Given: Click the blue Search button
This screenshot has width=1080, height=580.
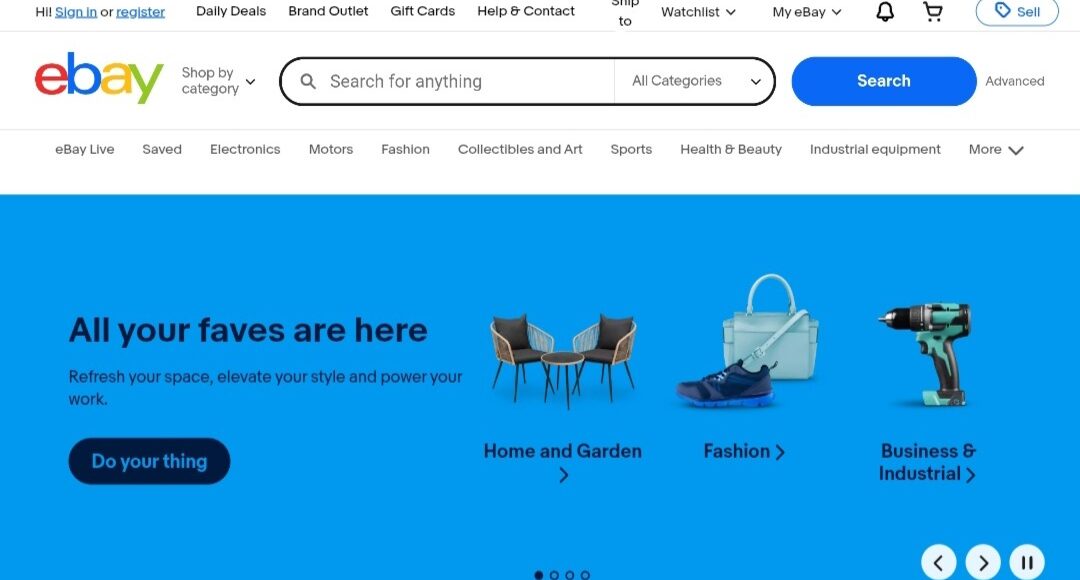Looking at the screenshot, I should pyautogui.click(x=884, y=81).
